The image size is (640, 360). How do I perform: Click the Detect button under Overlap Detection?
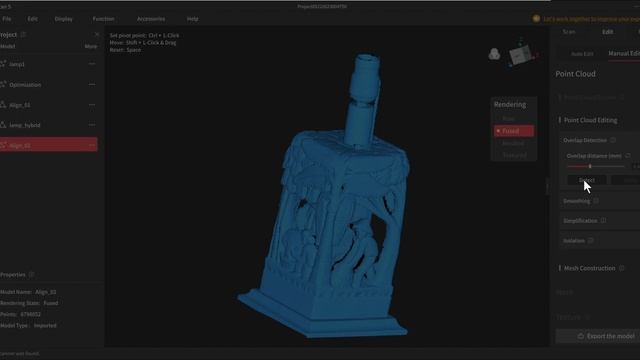pos(587,180)
